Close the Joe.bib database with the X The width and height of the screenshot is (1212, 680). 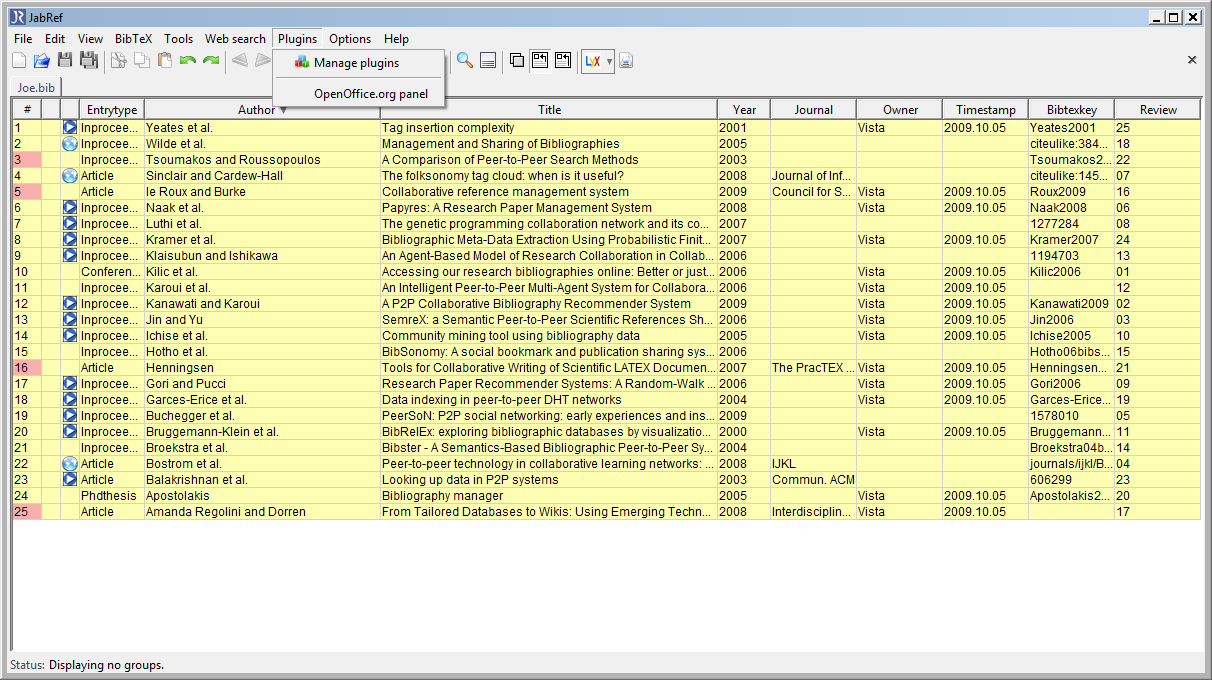tap(1192, 60)
